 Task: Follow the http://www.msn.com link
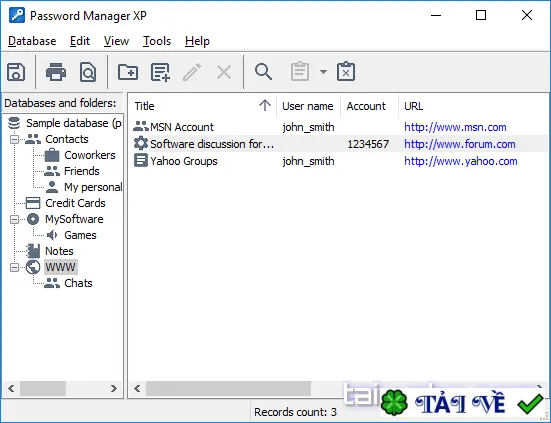pos(455,127)
